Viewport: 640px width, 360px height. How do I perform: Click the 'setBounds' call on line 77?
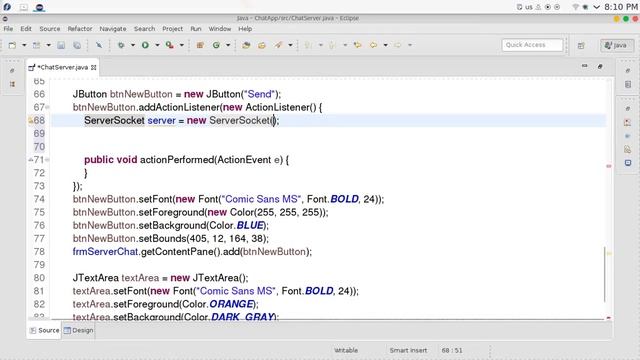[x=162, y=238]
